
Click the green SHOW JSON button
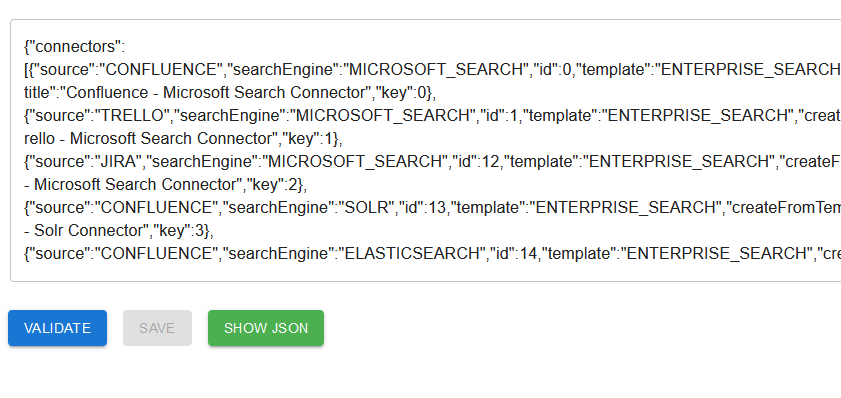266,328
